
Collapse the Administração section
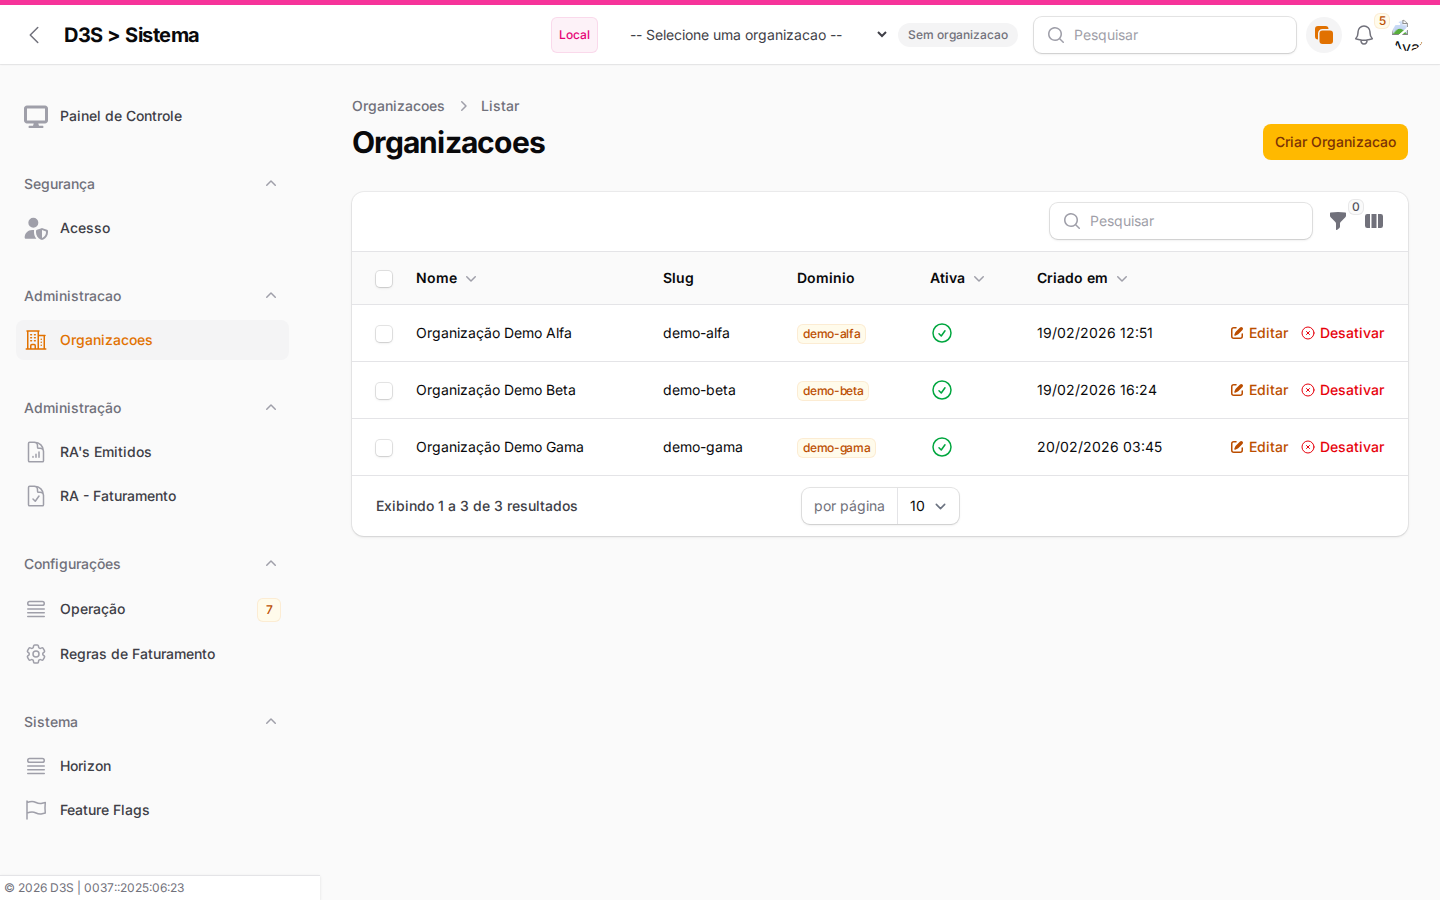pos(271,408)
